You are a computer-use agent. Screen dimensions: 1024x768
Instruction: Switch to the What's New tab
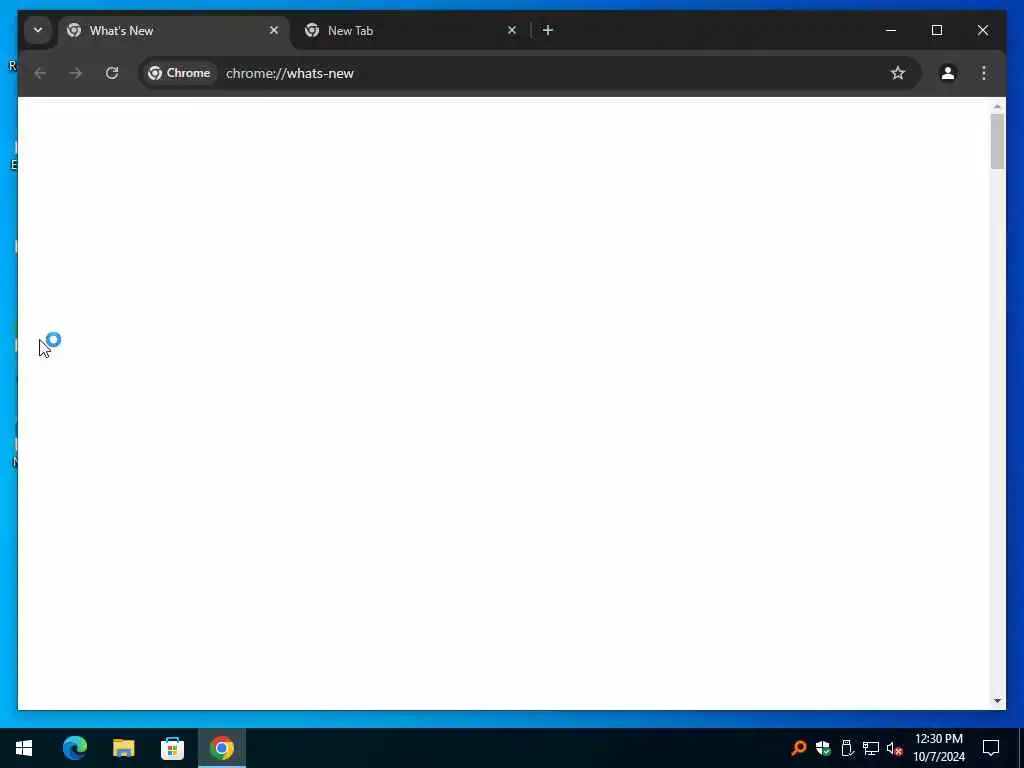point(174,31)
